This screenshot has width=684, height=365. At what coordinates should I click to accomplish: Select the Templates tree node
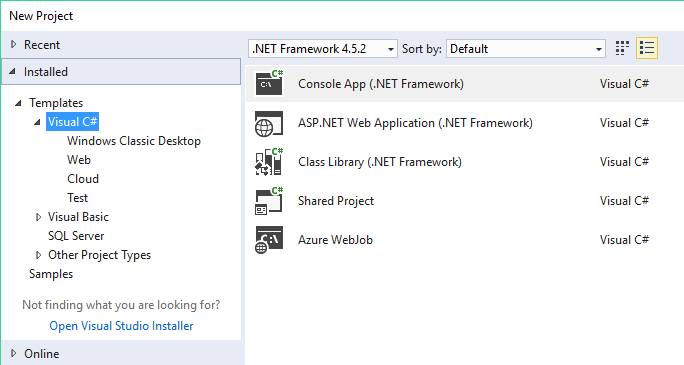tap(56, 103)
